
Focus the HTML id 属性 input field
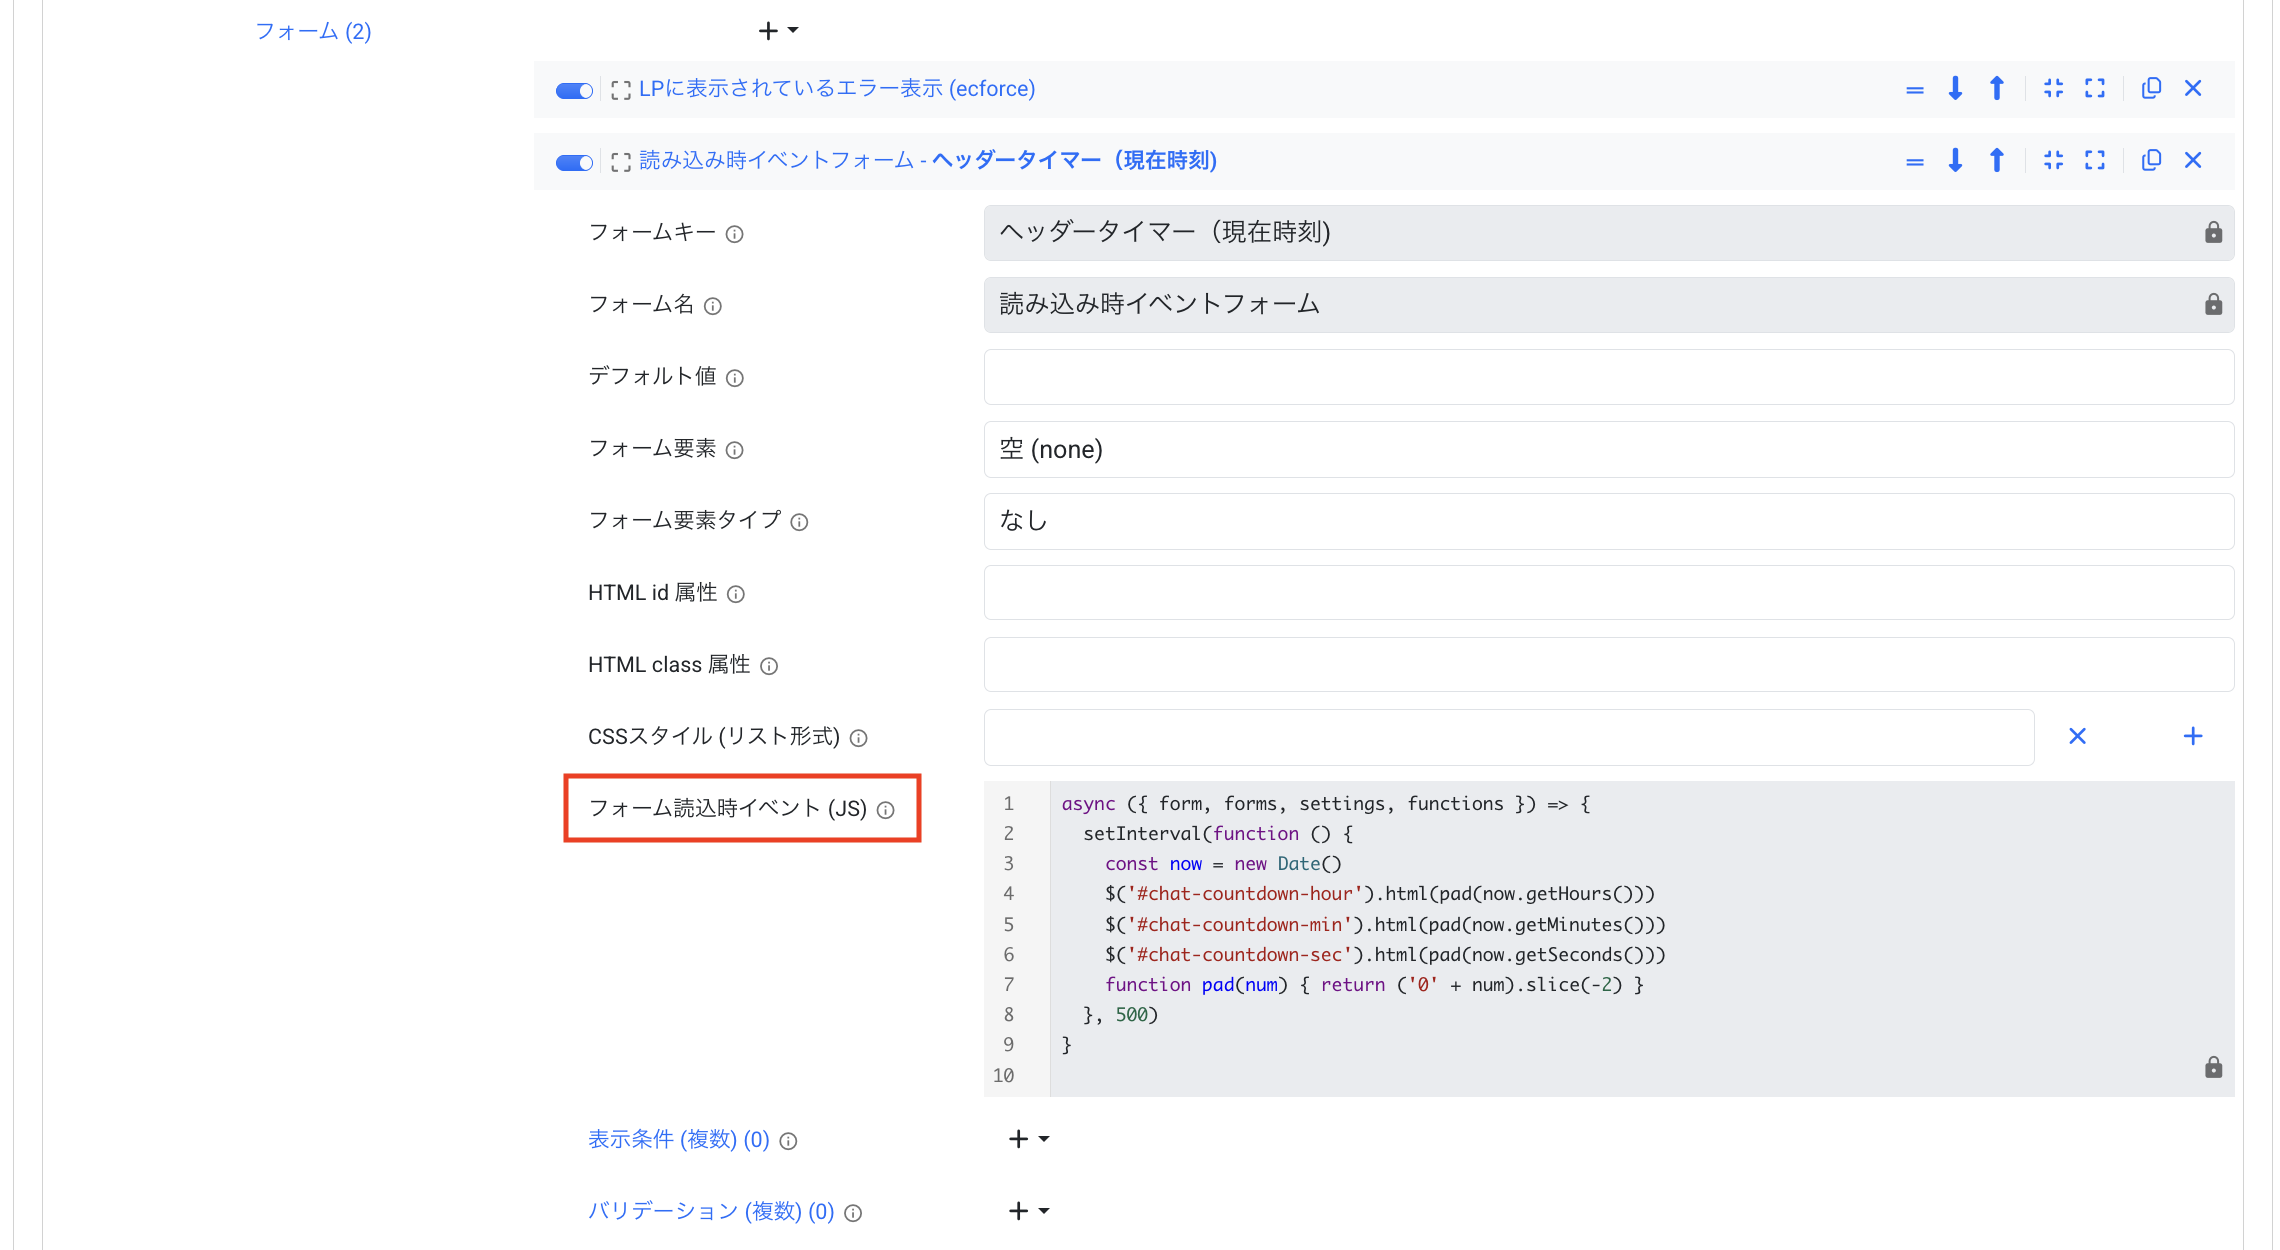pyautogui.click(x=1608, y=593)
